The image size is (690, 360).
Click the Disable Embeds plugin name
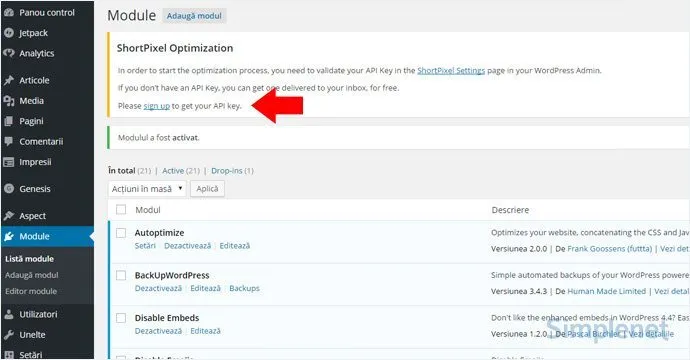[167, 318]
